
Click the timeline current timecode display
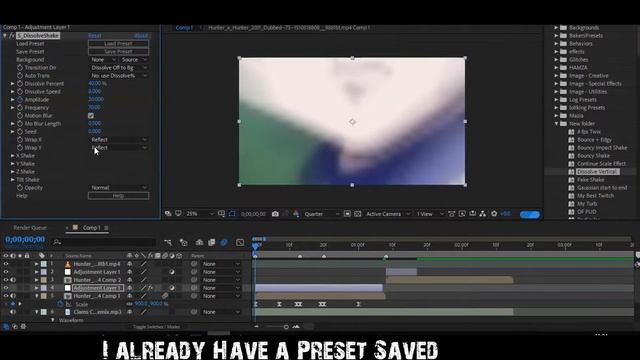coord(25,240)
